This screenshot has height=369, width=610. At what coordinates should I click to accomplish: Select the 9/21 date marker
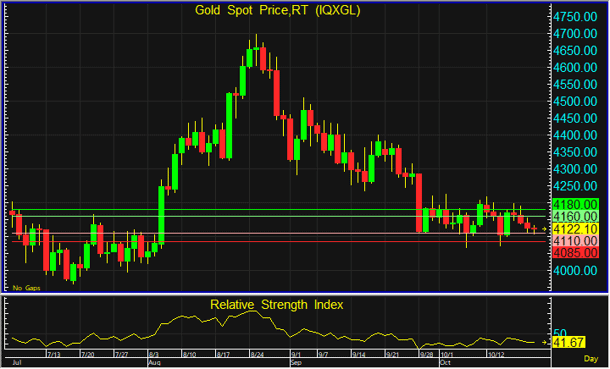pyautogui.click(x=393, y=355)
